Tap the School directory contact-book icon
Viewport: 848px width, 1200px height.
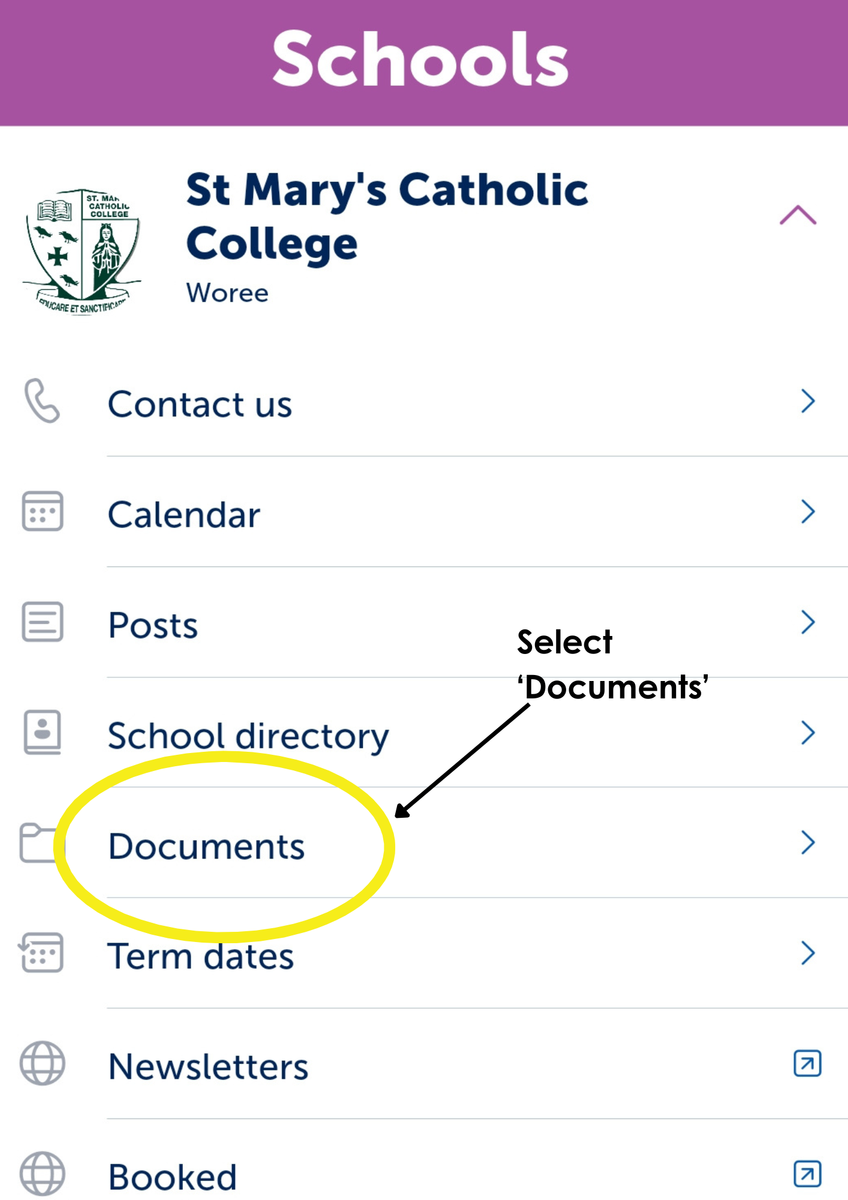coord(42,733)
